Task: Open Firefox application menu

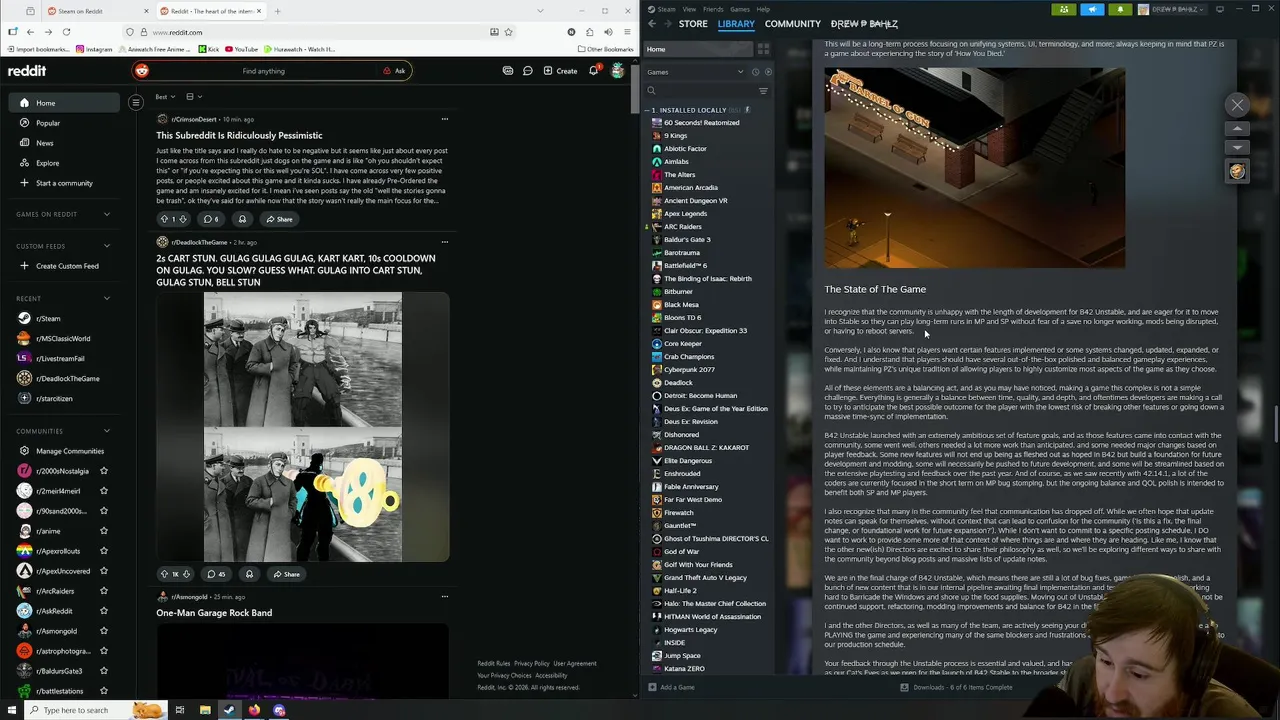Action: click(627, 32)
